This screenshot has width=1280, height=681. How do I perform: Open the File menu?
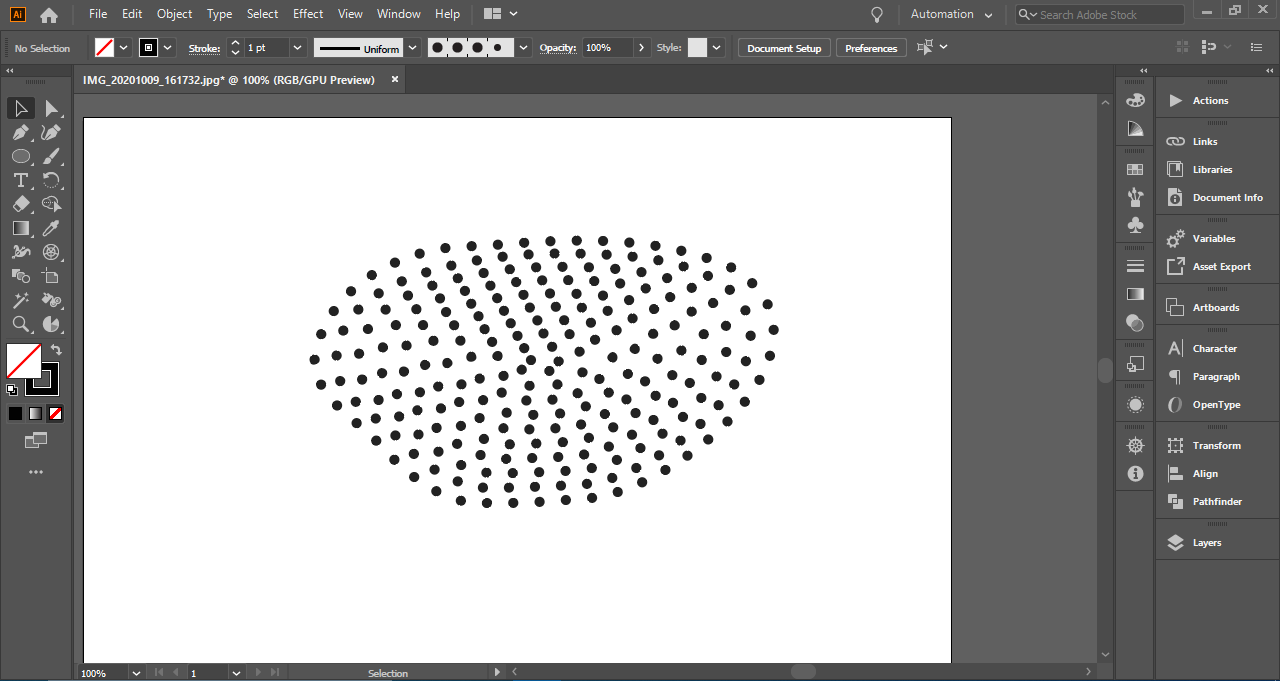pyautogui.click(x=98, y=14)
